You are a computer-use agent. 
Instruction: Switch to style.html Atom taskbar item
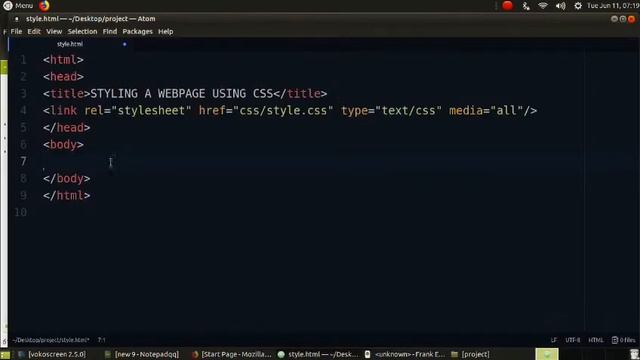point(318,354)
